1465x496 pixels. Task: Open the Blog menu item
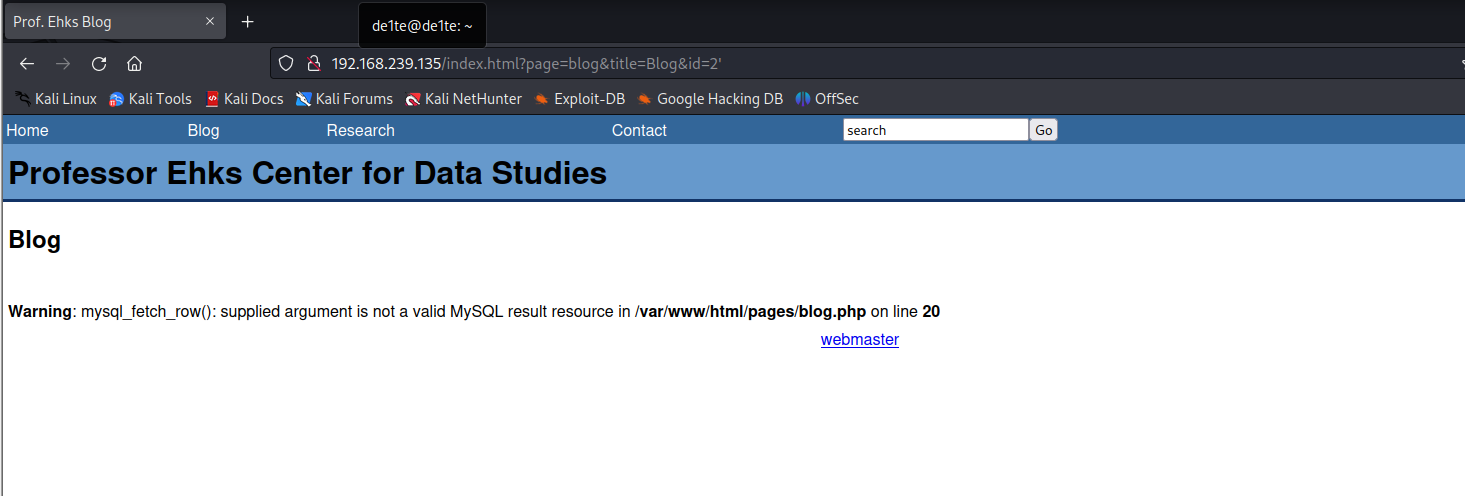[x=204, y=130]
